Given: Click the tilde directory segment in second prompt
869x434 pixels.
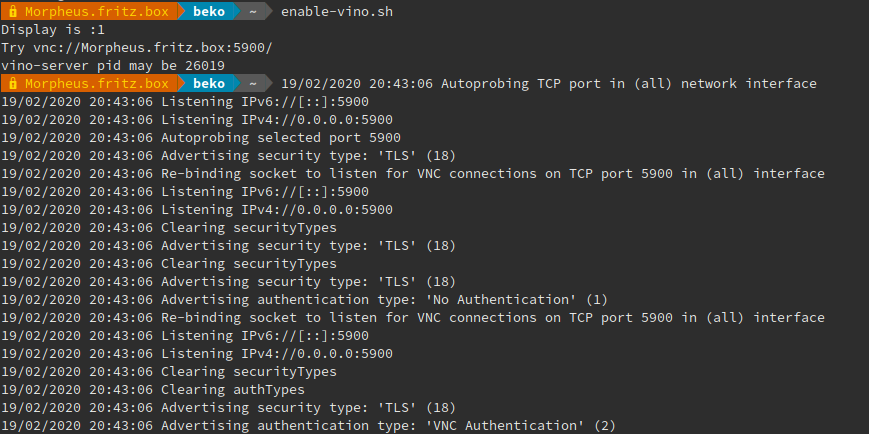Looking at the screenshot, I should point(253,84).
